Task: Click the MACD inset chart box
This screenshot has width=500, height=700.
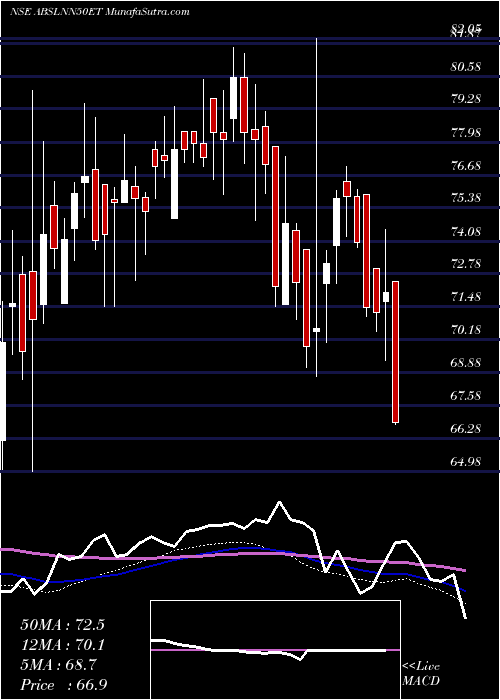Action: click(x=275, y=650)
